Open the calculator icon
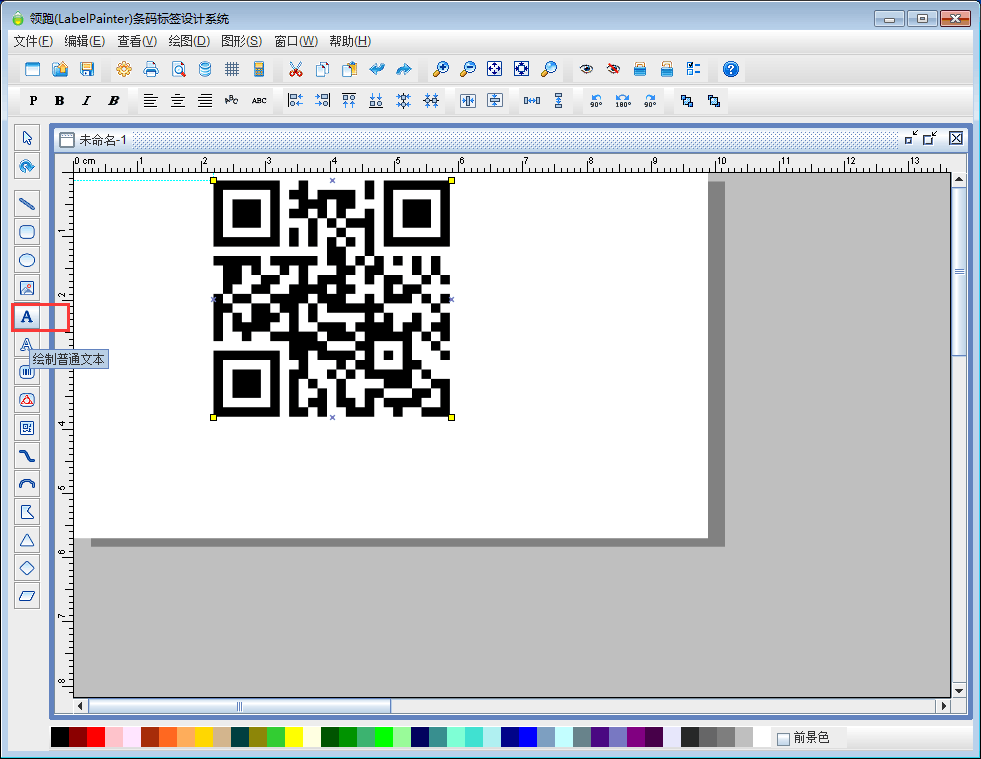The image size is (981, 759). tap(258, 69)
